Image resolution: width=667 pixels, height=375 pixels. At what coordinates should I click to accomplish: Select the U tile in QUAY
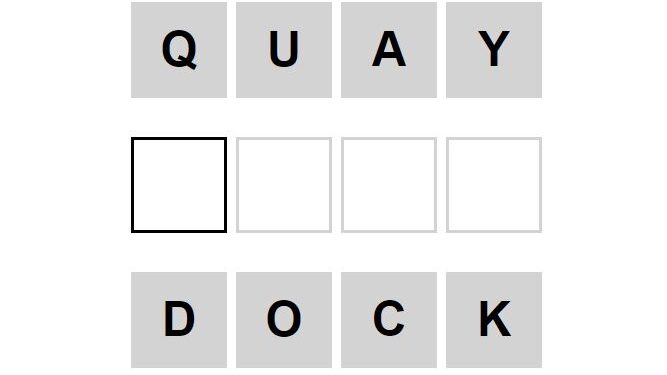point(284,50)
